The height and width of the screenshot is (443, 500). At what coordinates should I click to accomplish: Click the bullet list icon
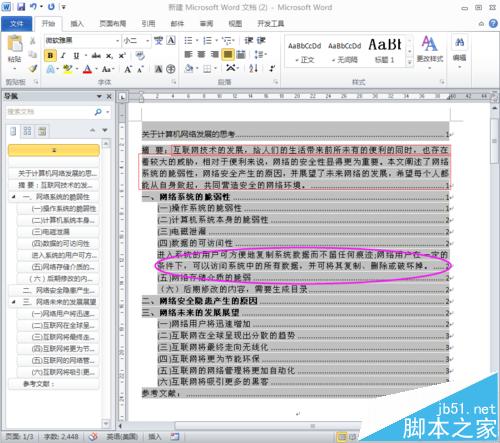188,41
